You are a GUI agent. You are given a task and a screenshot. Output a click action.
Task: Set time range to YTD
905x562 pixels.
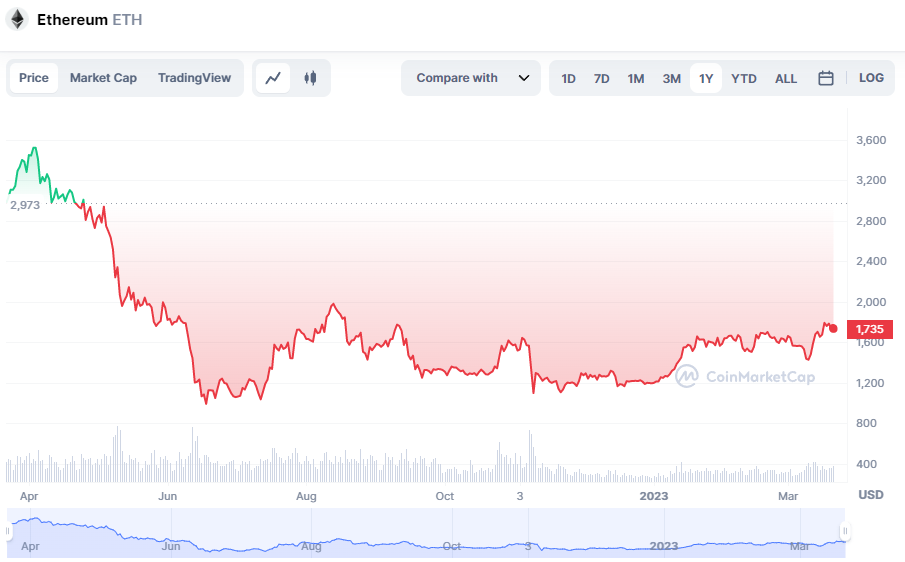(743, 78)
